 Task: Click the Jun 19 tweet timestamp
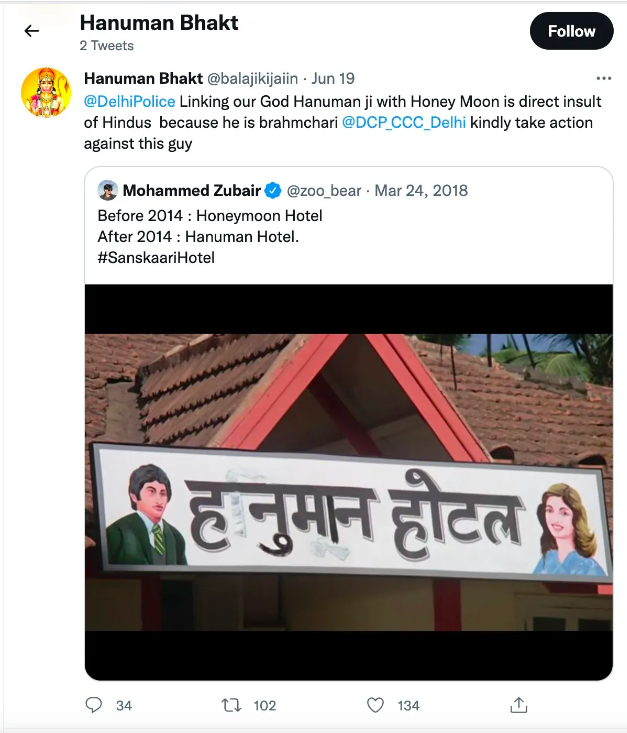click(332, 78)
